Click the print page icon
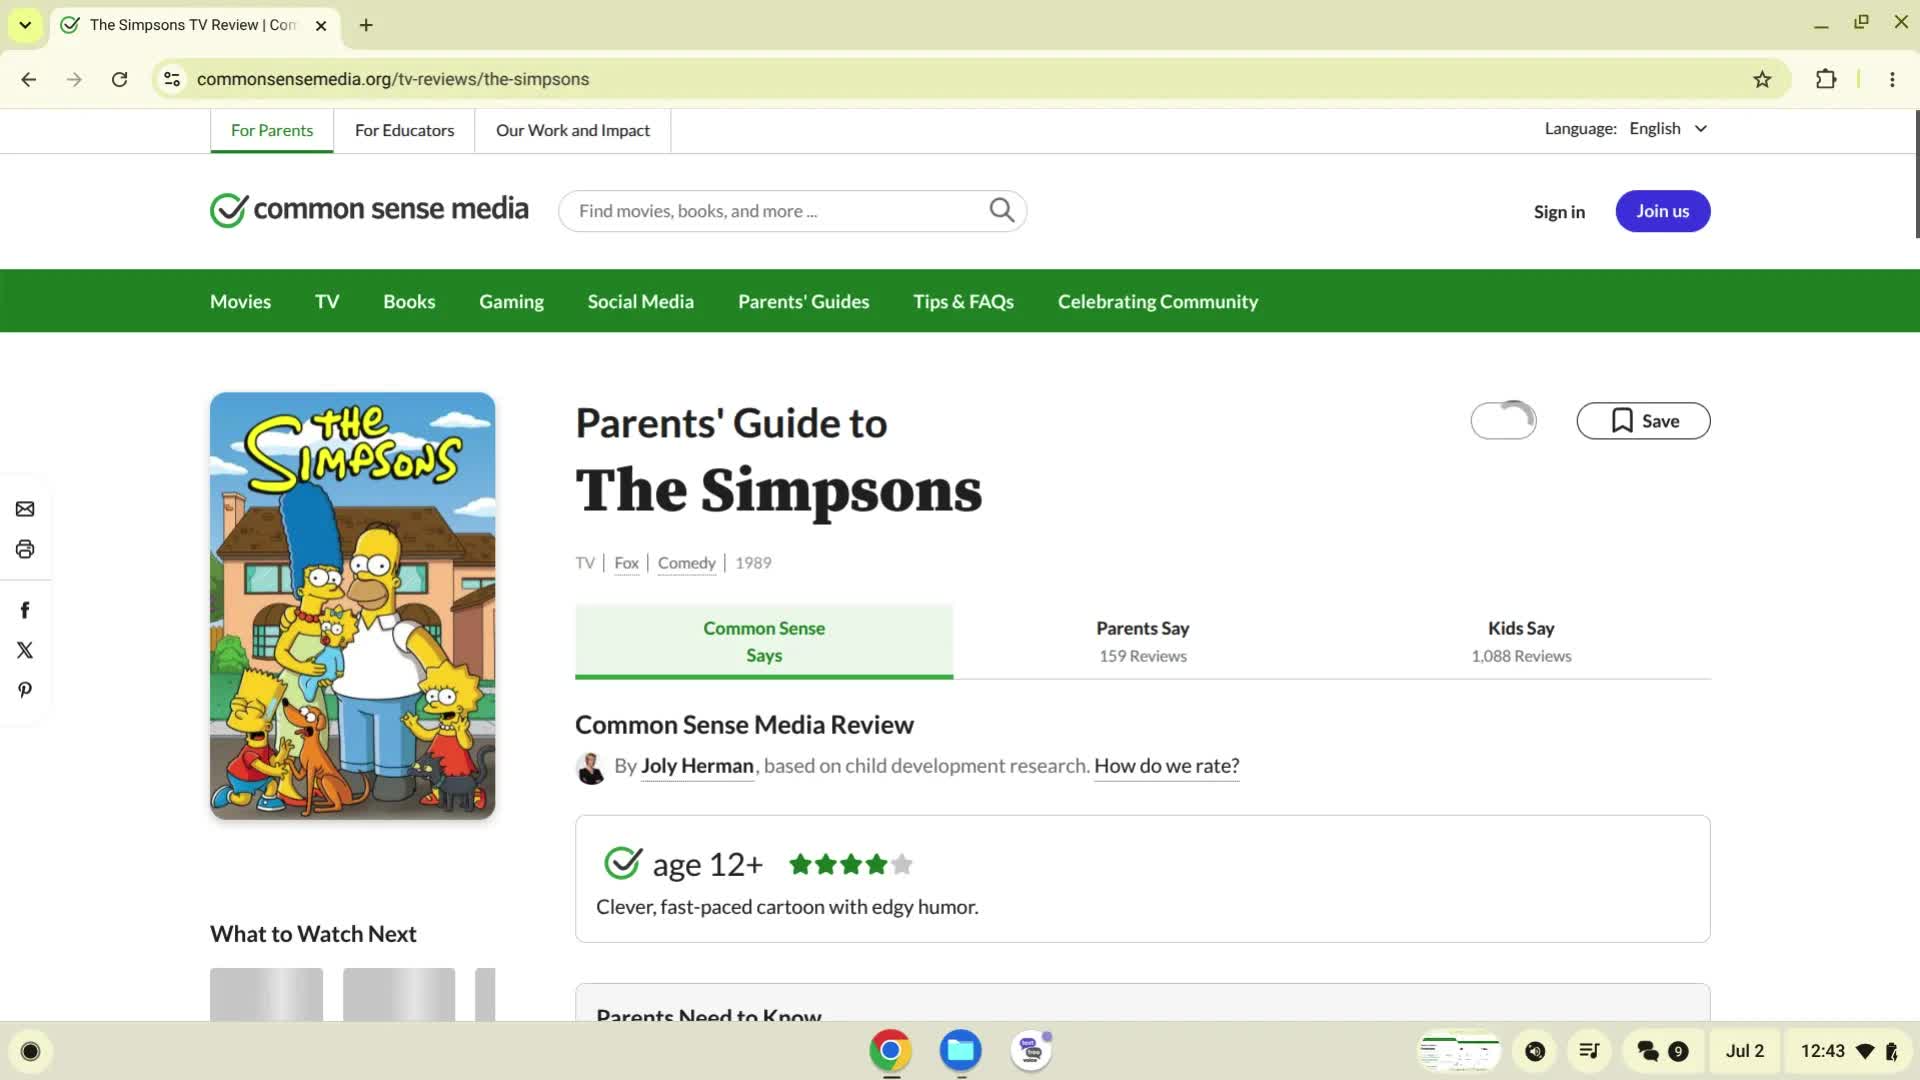 [25, 549]
